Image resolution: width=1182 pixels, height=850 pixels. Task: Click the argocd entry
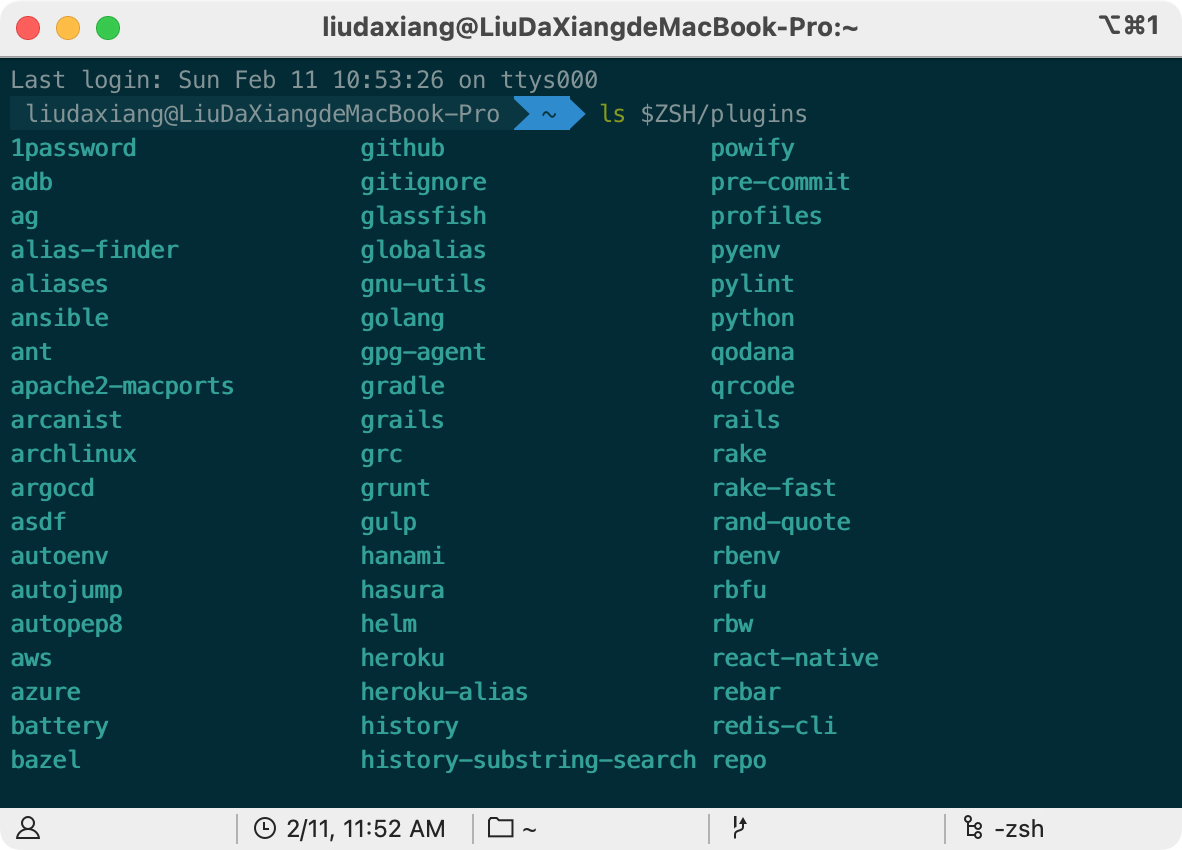pos(52,488)
